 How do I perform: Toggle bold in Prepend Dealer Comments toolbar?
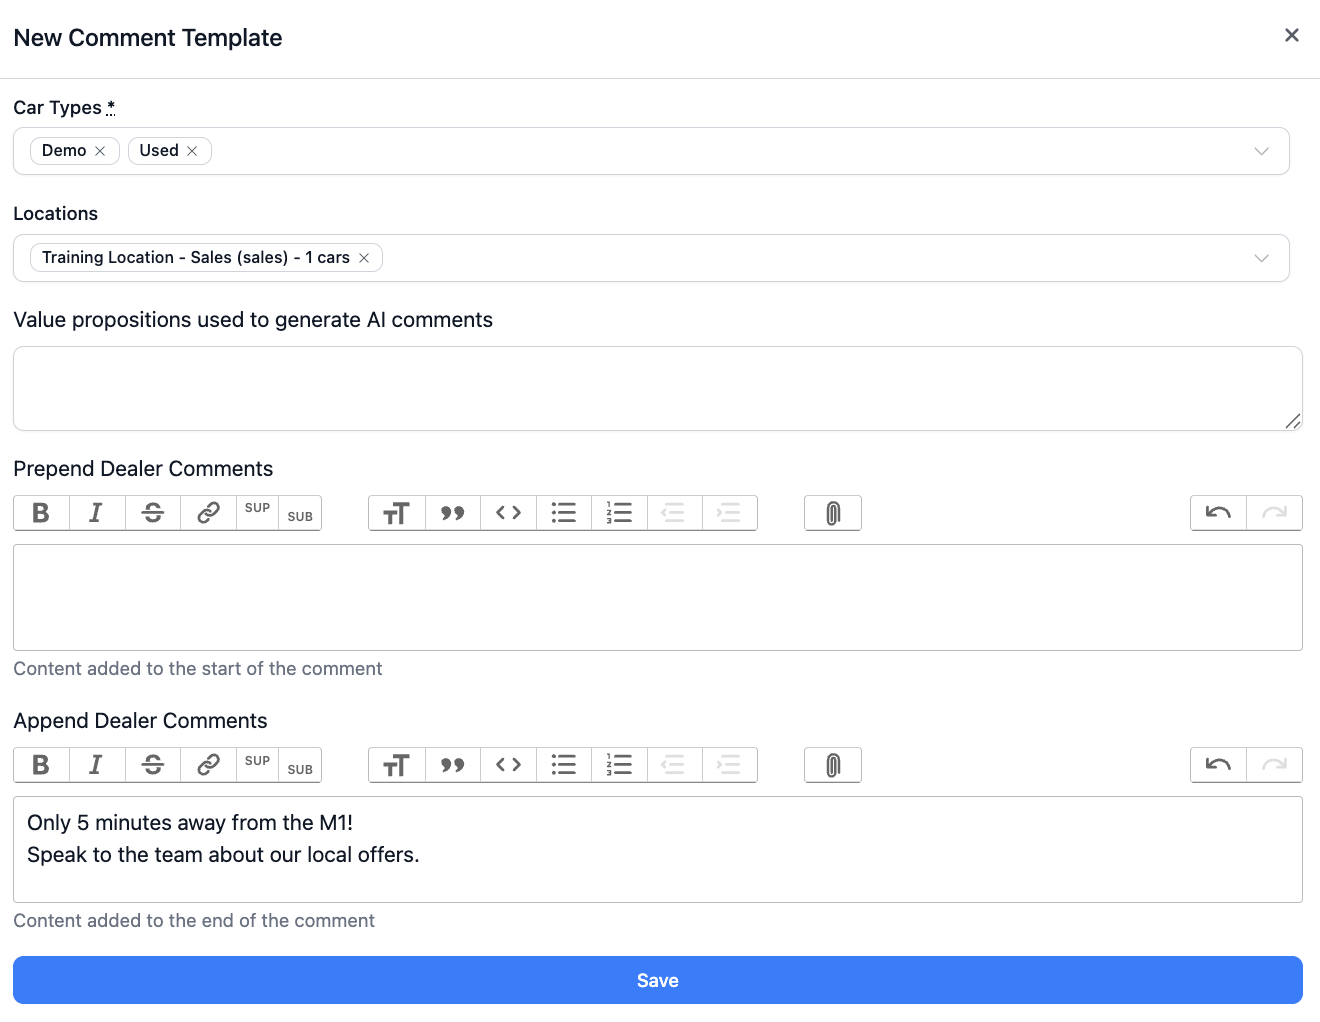(x=41, y=513)
